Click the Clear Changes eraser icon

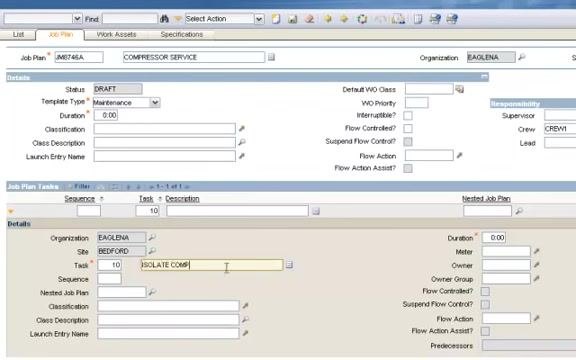[x=309, y=19]
